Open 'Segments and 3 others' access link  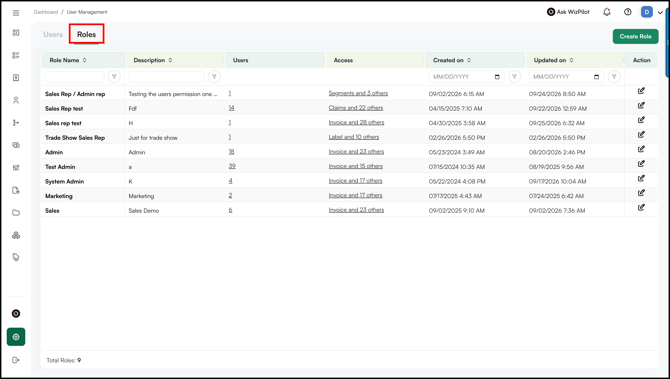point(358,93)
